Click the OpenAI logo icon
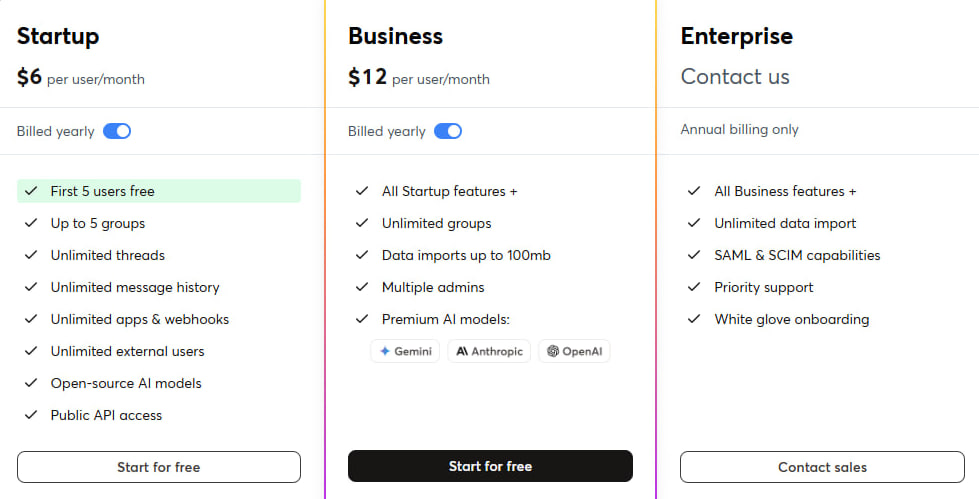 (x=553, y=352)
